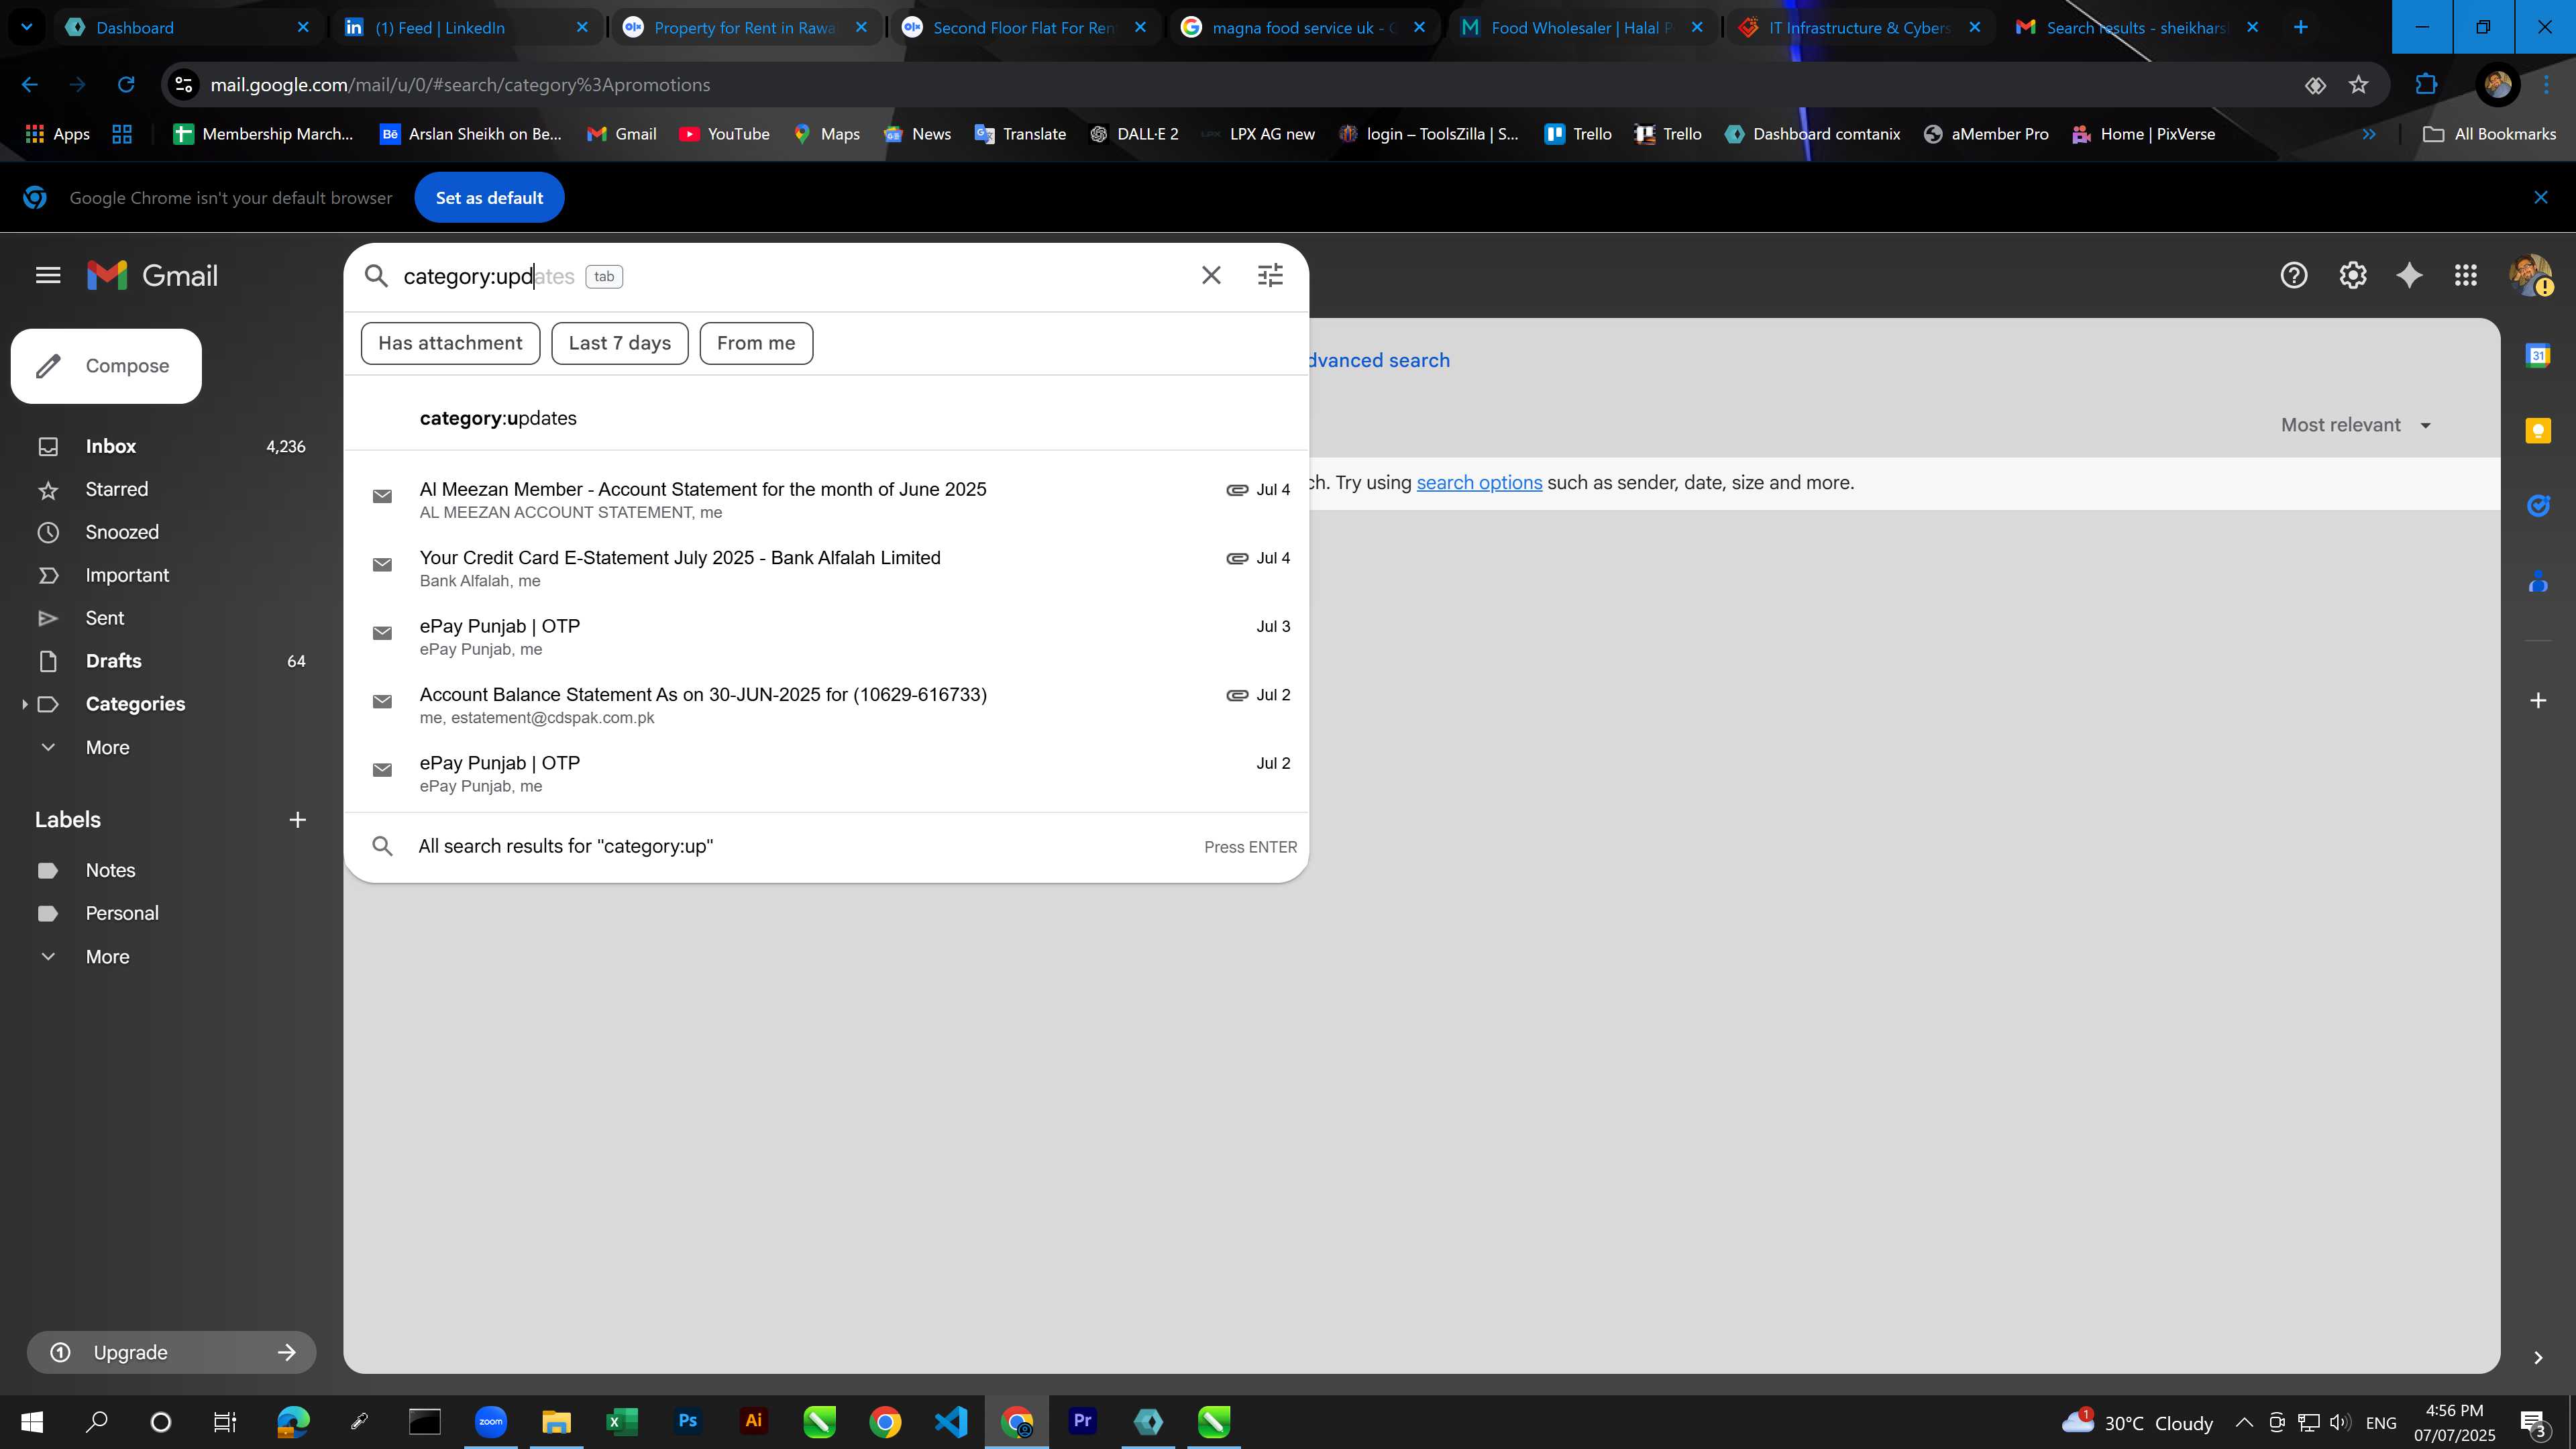The image size is (2576, 1449).
Task: Toggle Has attachment filter chip
Action: click(450, 343)
